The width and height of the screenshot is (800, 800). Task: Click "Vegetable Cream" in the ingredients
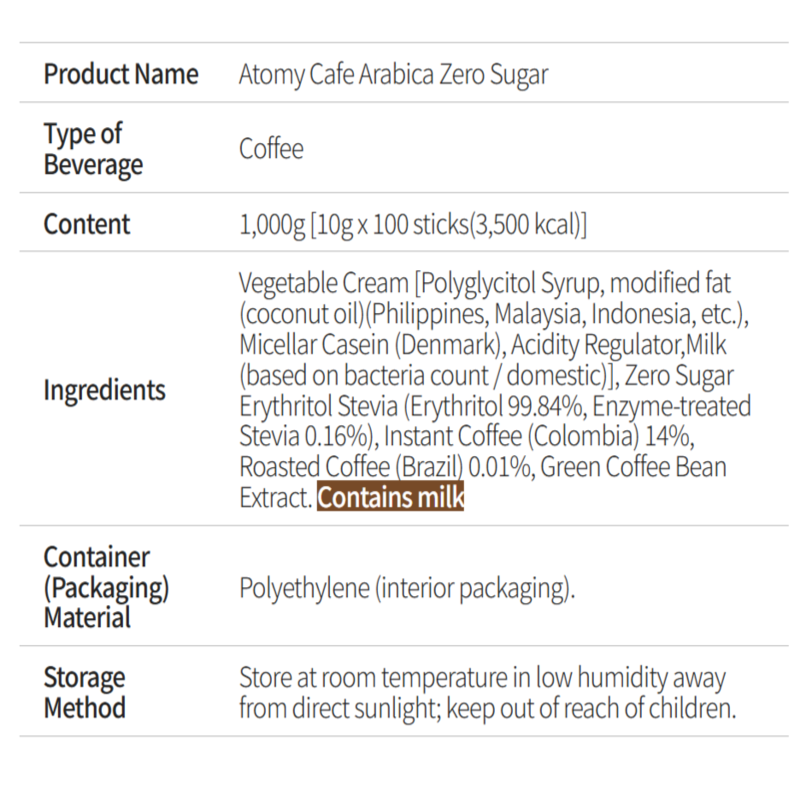324,284
